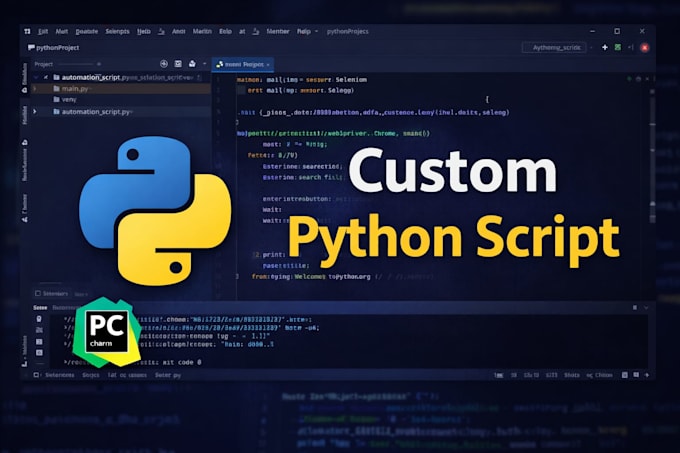Click the Python file icon on the editor tab

(x=220, y=64)
